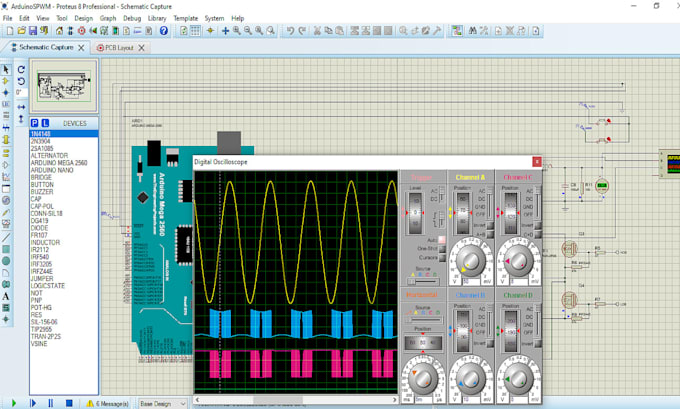Open the blue Help question-mark icon

[x=163, y=31]
